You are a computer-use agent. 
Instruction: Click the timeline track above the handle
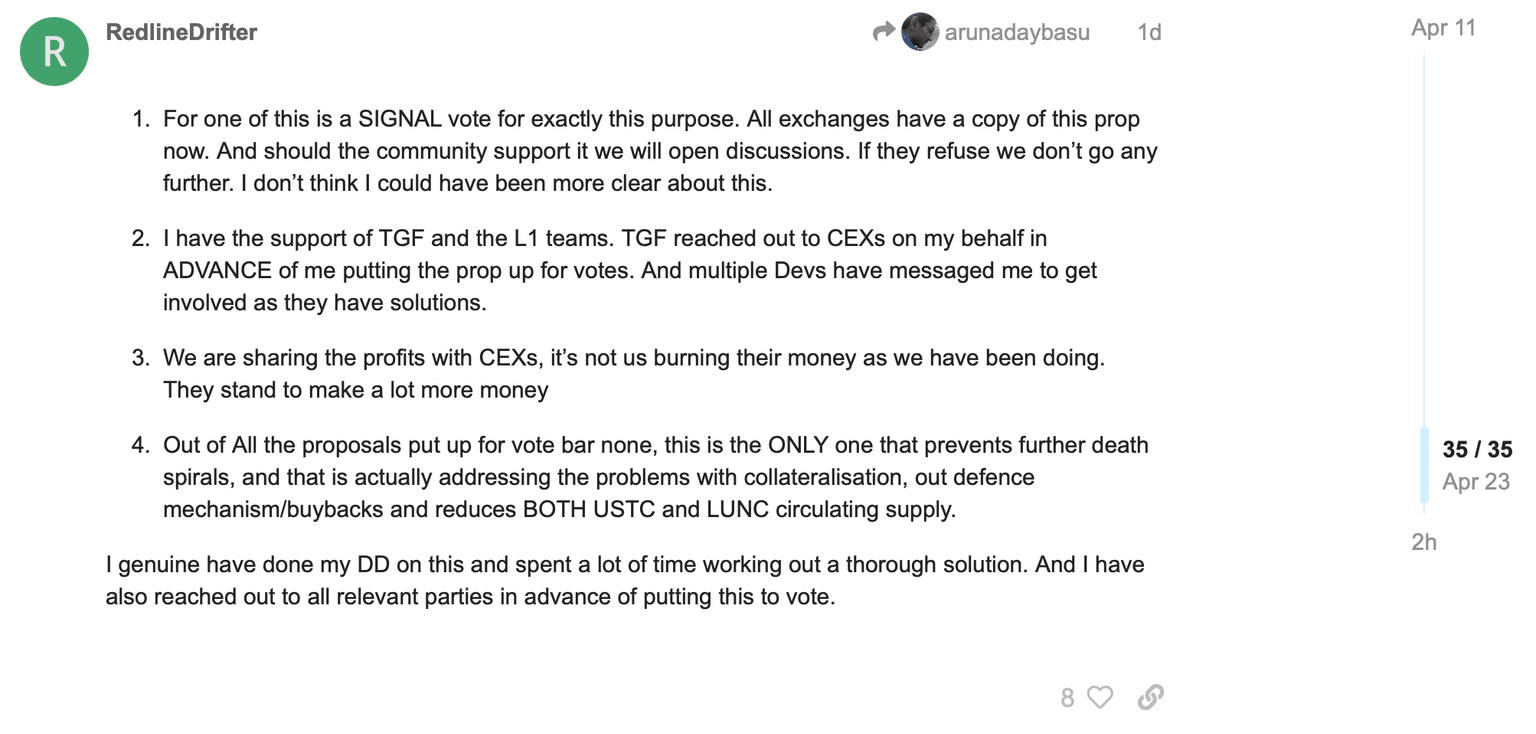coord(1424,240)
